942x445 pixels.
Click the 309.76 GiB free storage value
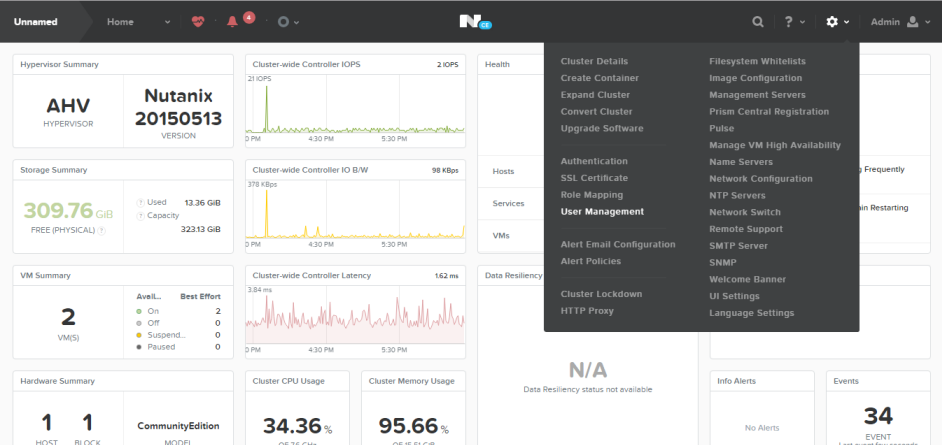pos(68,211)
